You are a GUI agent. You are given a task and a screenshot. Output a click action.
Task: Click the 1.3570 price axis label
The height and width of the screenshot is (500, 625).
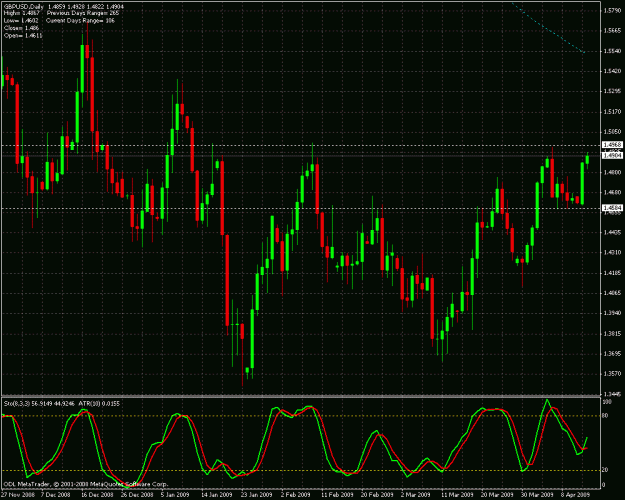point(613,374)
